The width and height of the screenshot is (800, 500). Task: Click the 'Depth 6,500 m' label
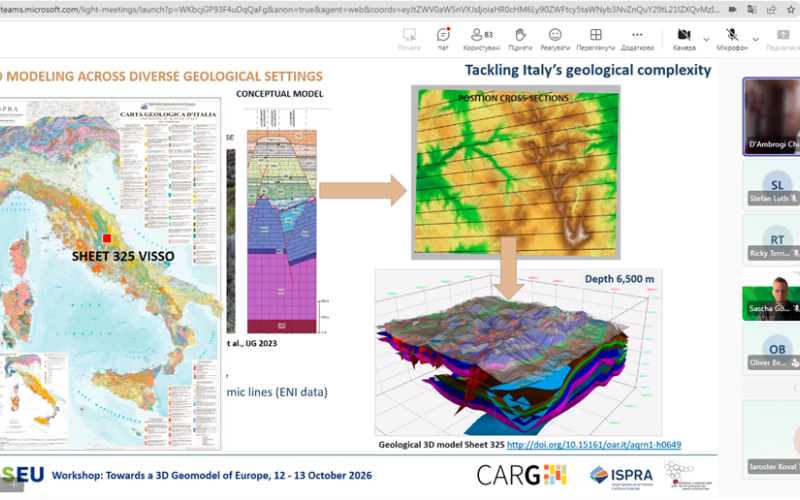pos(619,279)
